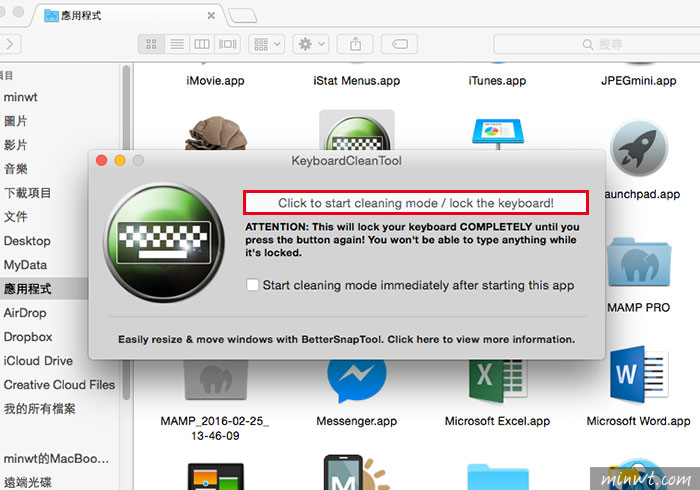Switch Finder to list view

click(177, 44)
